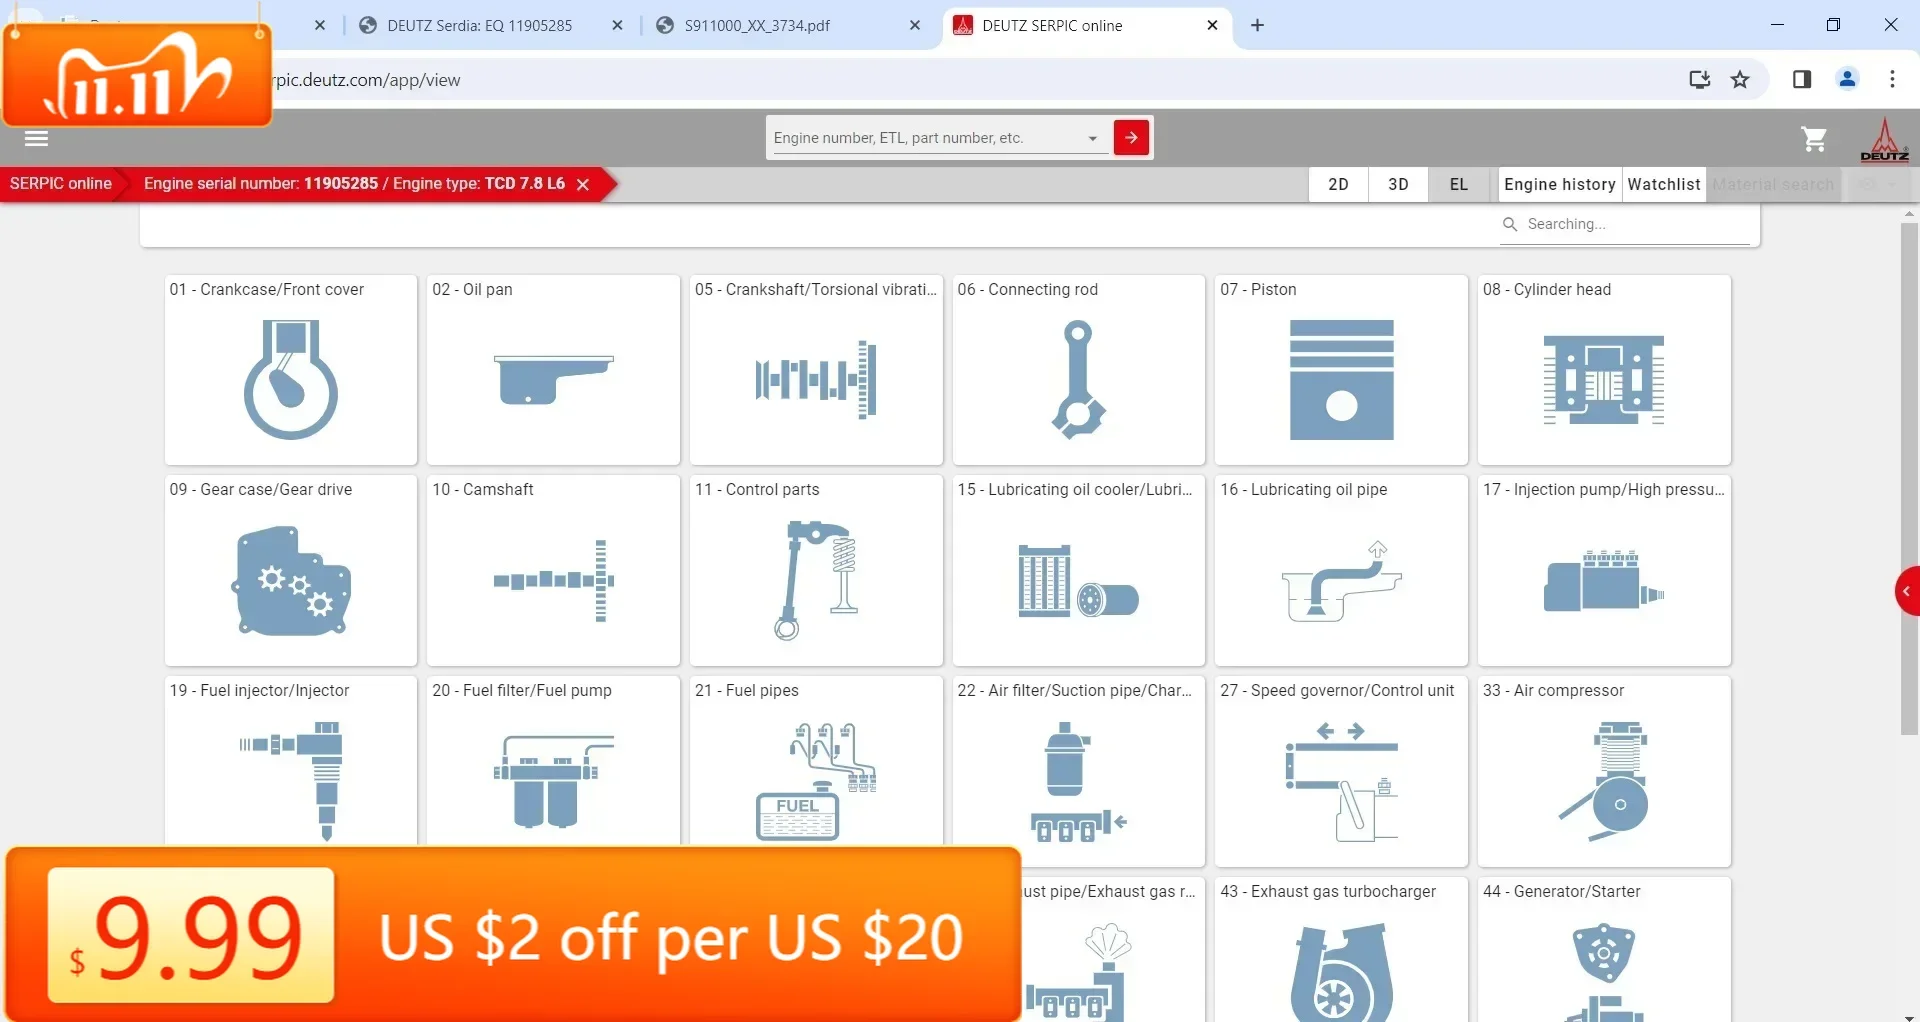The height and width of the screenshot is (1022, 1920).
Task: Select the Connecting rod icon
Action: point(1078,380)
